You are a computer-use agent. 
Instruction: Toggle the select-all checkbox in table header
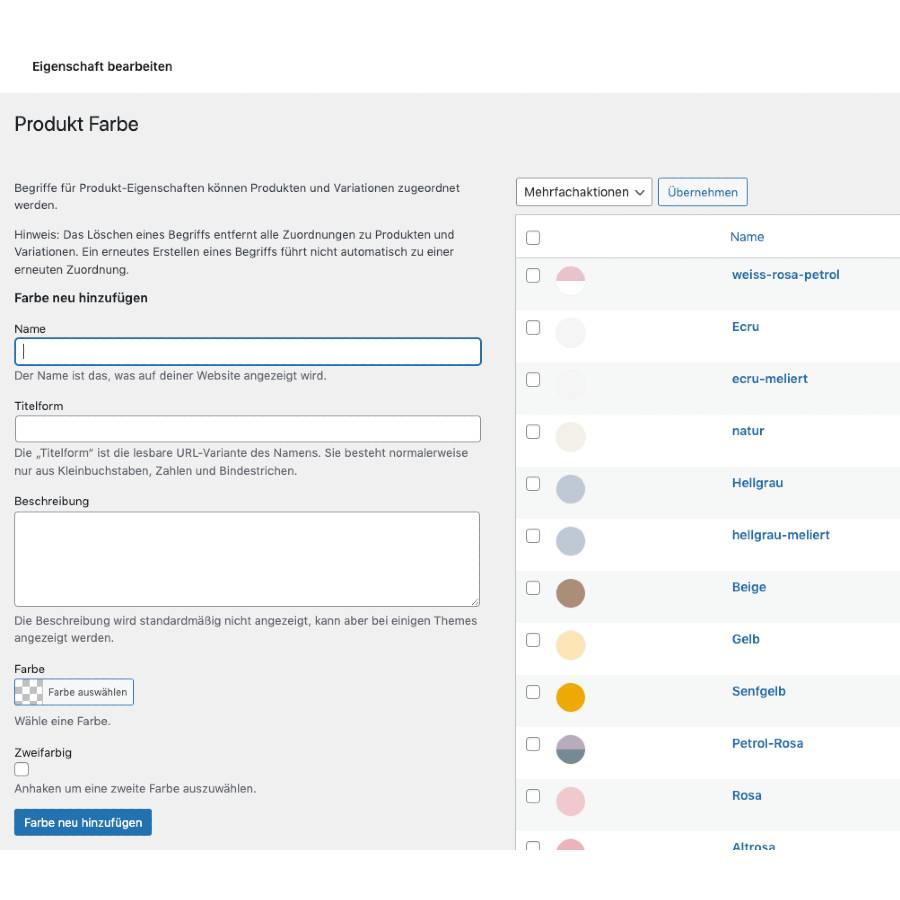pos(533,238)
